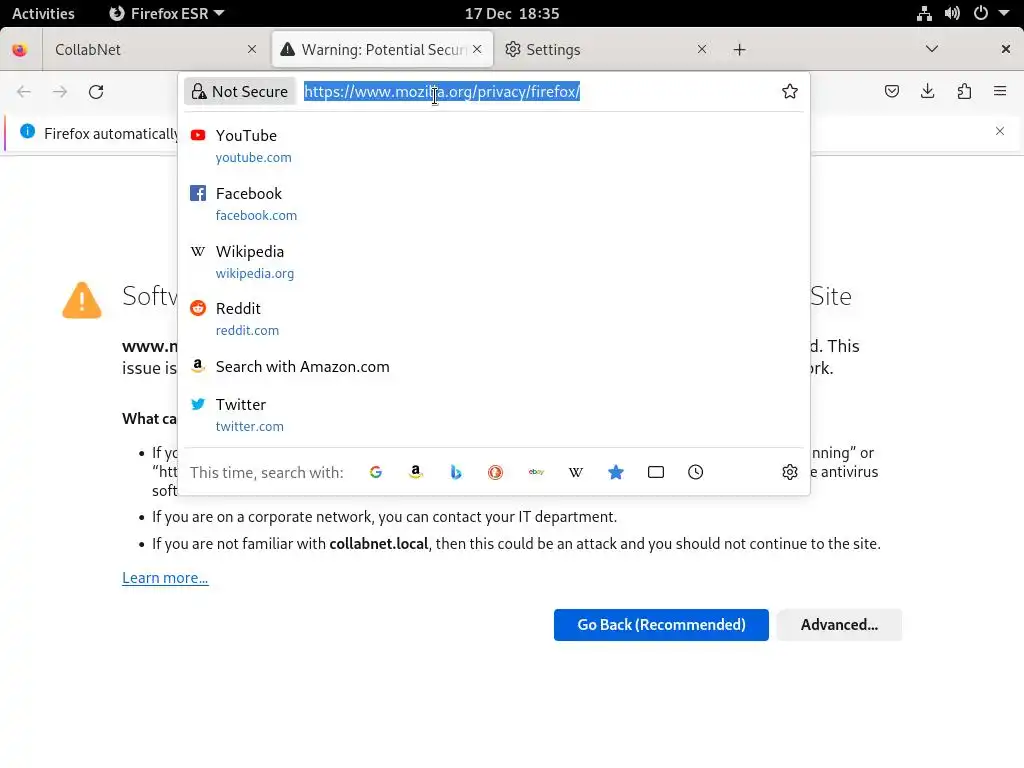Search open tabs shortcut icon

[656, 472]
